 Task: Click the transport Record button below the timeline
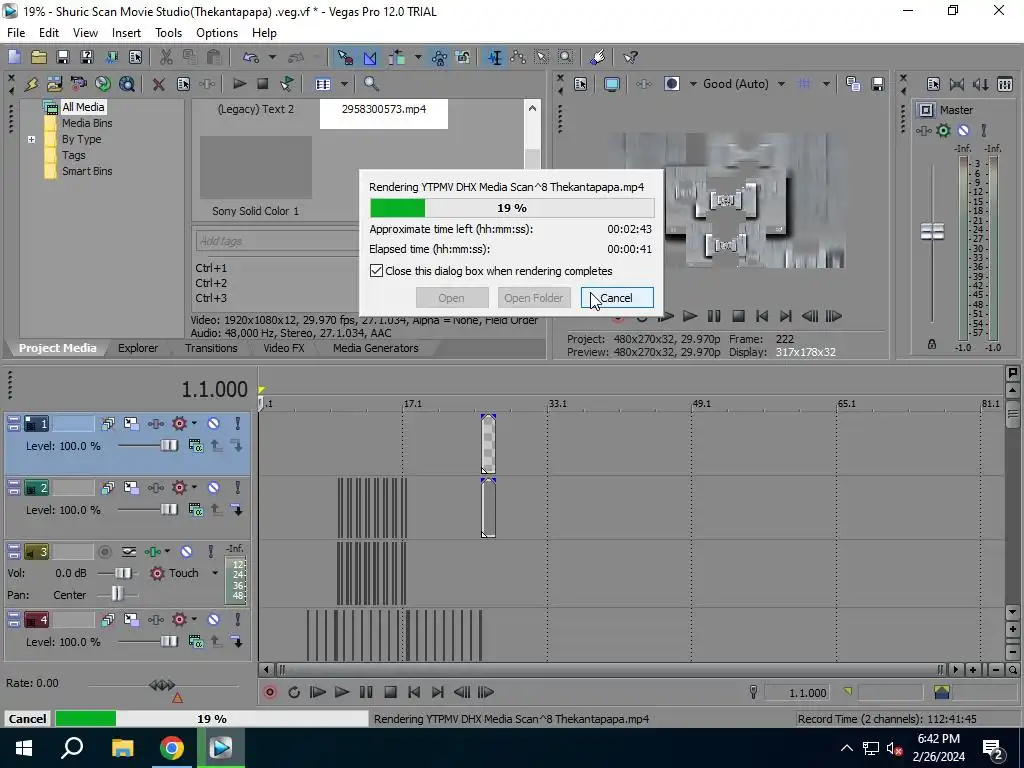pyautogui.click(x=270, y=692)
